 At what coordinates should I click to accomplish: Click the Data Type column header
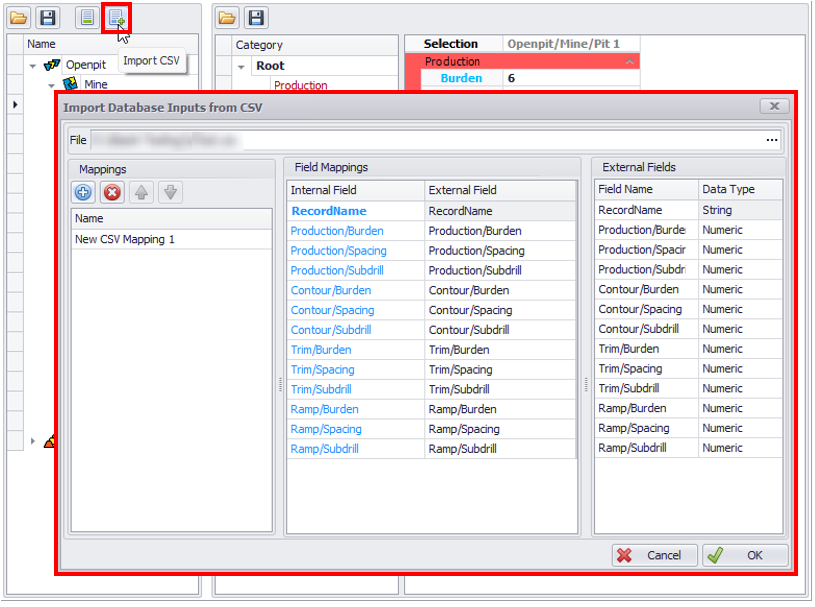(x=739, y=189)
